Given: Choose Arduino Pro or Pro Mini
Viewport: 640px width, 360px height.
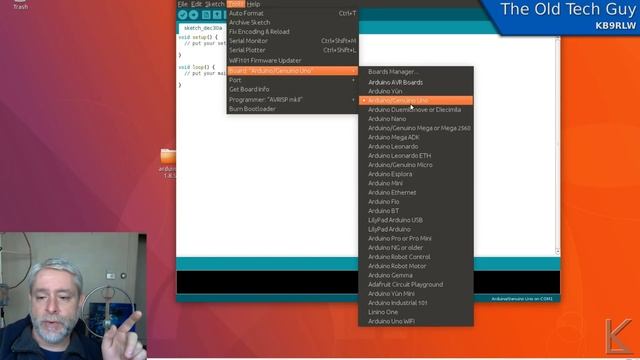Looking at the screenshot, I should tap(416, 239).
